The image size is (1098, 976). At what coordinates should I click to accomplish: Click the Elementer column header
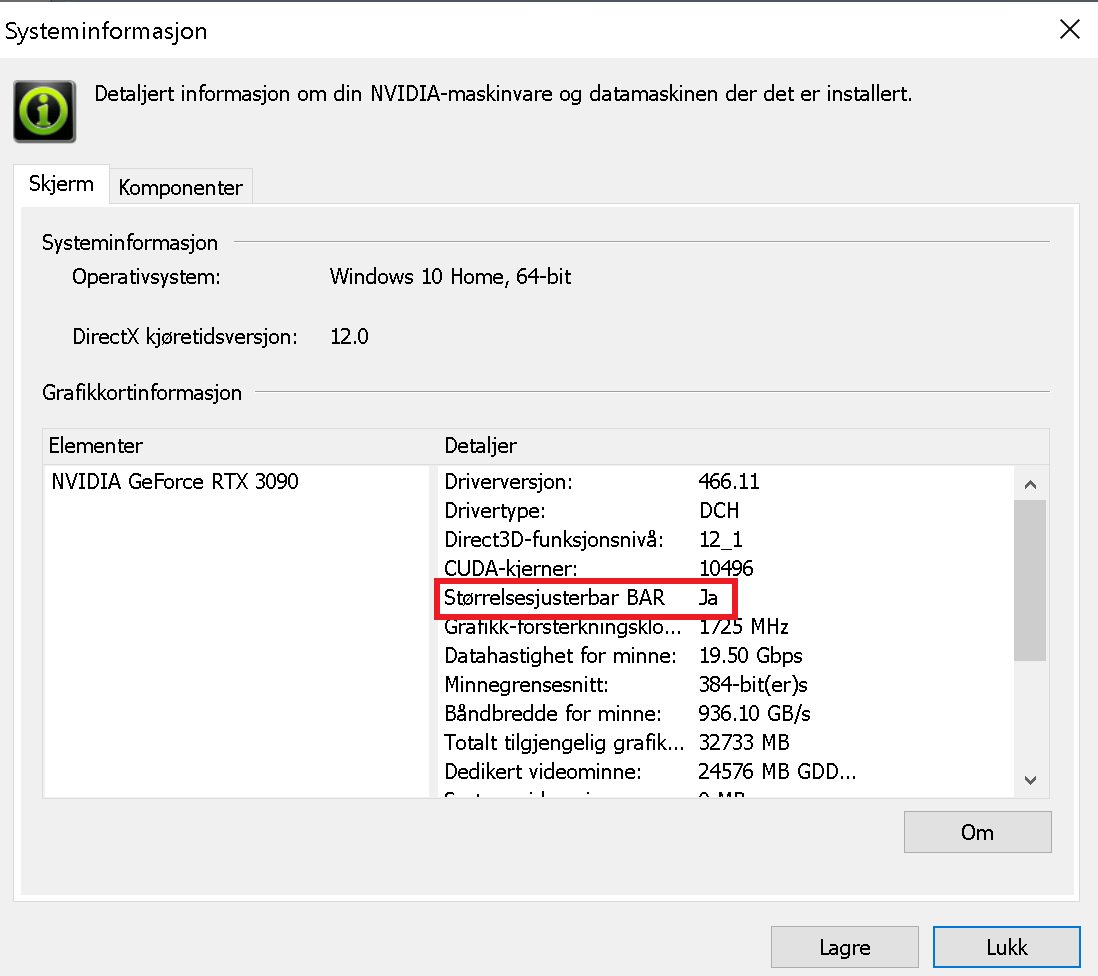(240, 445)
